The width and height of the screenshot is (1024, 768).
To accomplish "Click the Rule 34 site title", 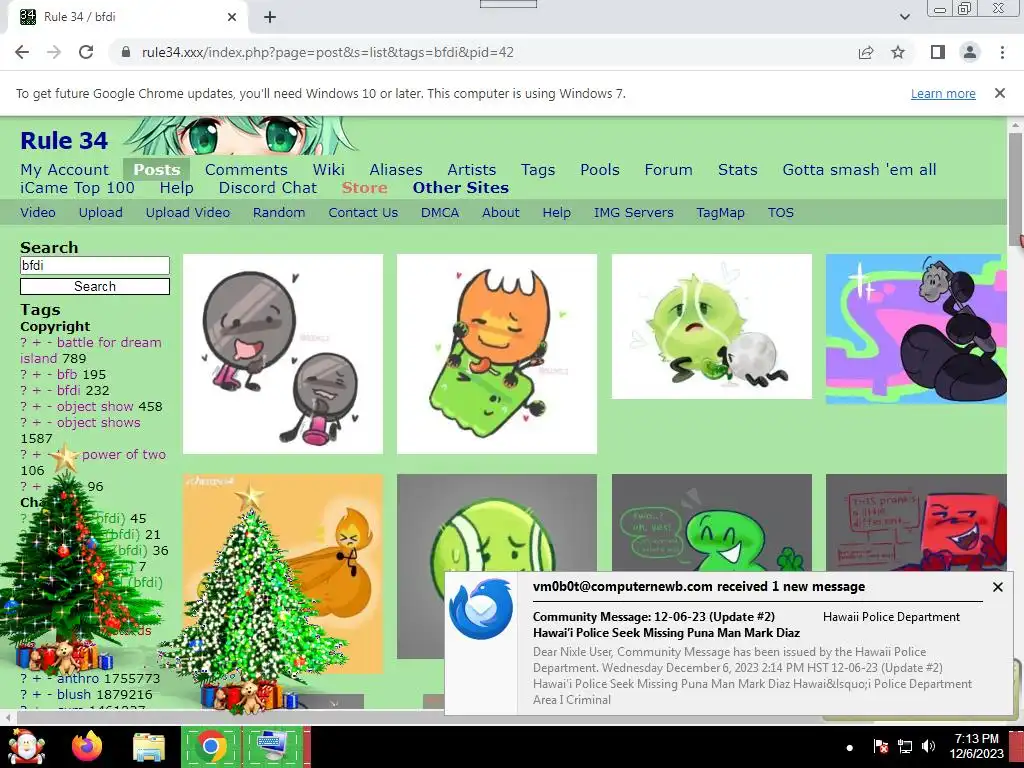I will pos(64,140).
